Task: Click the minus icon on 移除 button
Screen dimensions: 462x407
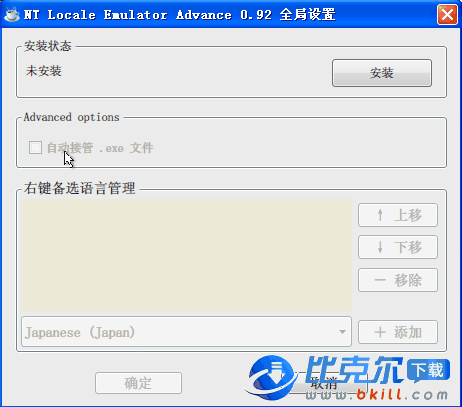Action: click(x=380, y=280)
